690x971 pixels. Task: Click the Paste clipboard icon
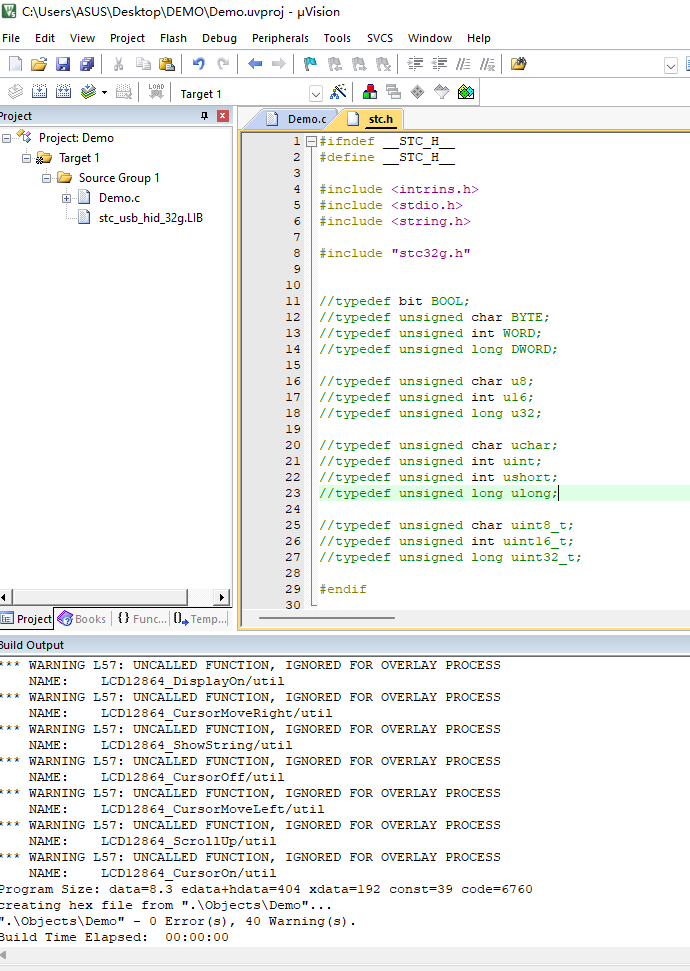[167, 64]
